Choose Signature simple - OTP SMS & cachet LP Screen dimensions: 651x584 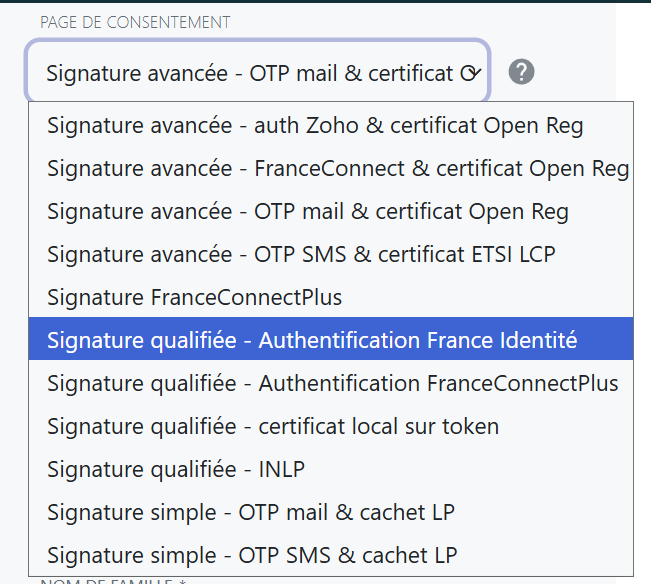pyautogui.click(x=331, y=555)
